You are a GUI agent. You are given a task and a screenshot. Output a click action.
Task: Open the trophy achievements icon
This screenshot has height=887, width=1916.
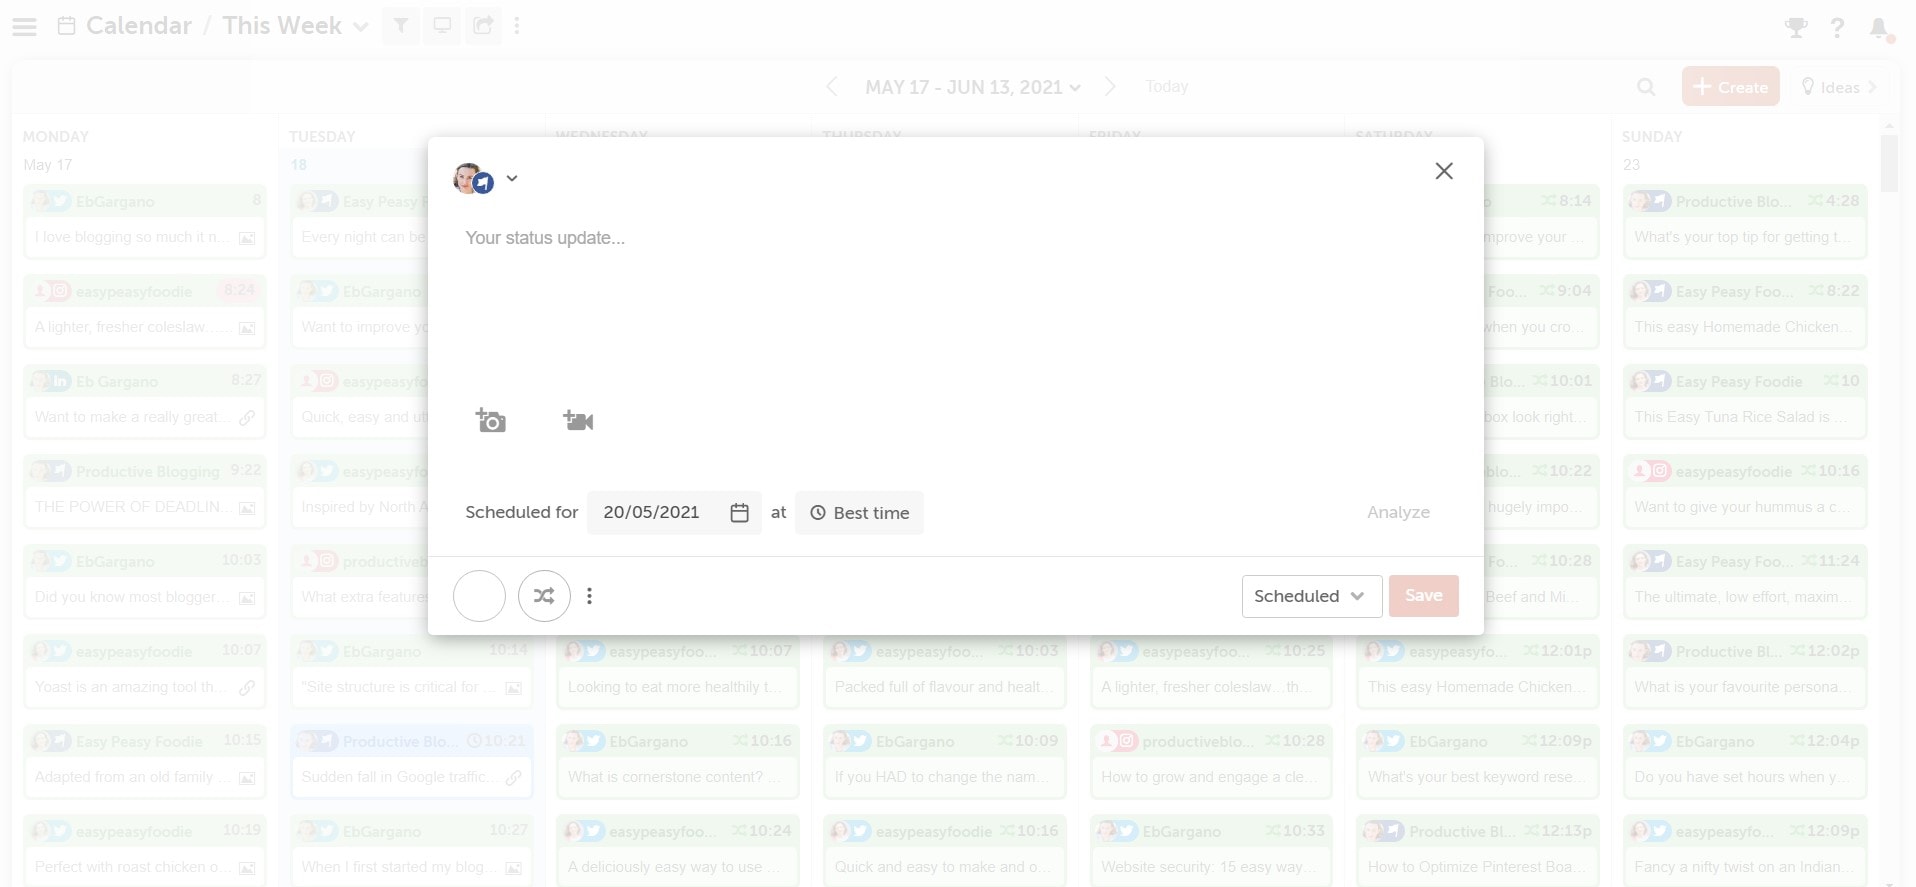click(1796, 27)
